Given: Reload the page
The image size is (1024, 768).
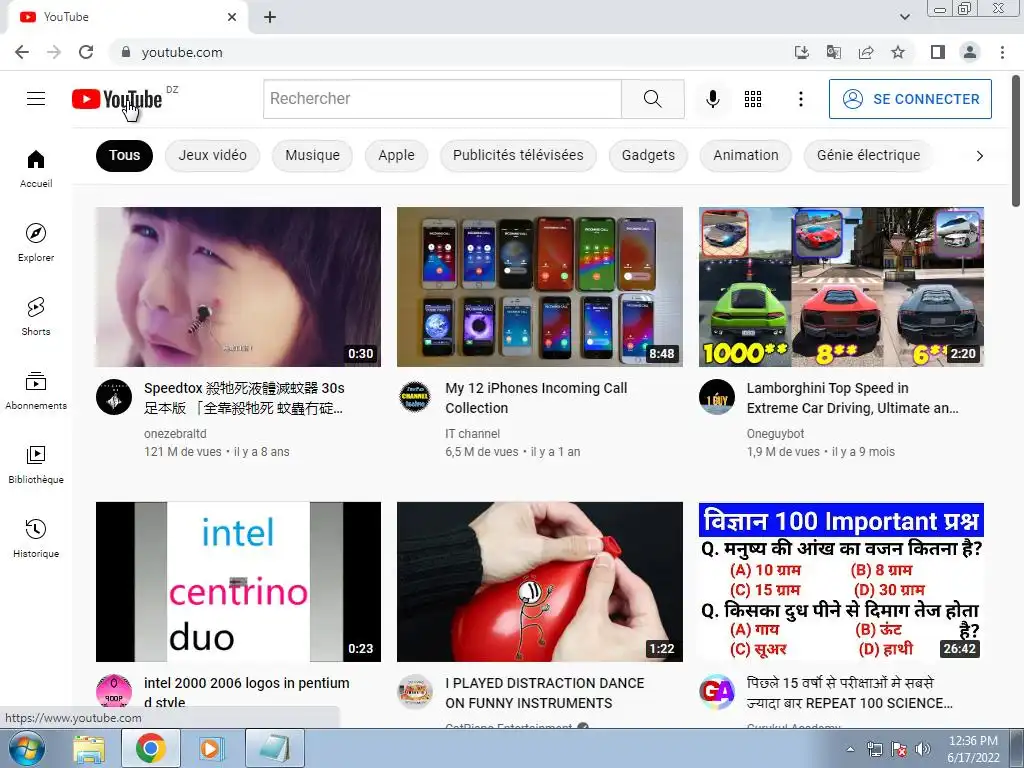Looking at the screenshot, I should click(x=86, y=52).
